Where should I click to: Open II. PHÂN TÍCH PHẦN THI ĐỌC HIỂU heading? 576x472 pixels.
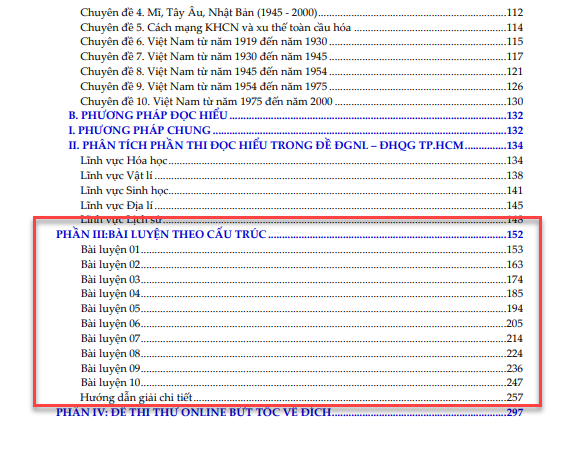click(296, 145)
